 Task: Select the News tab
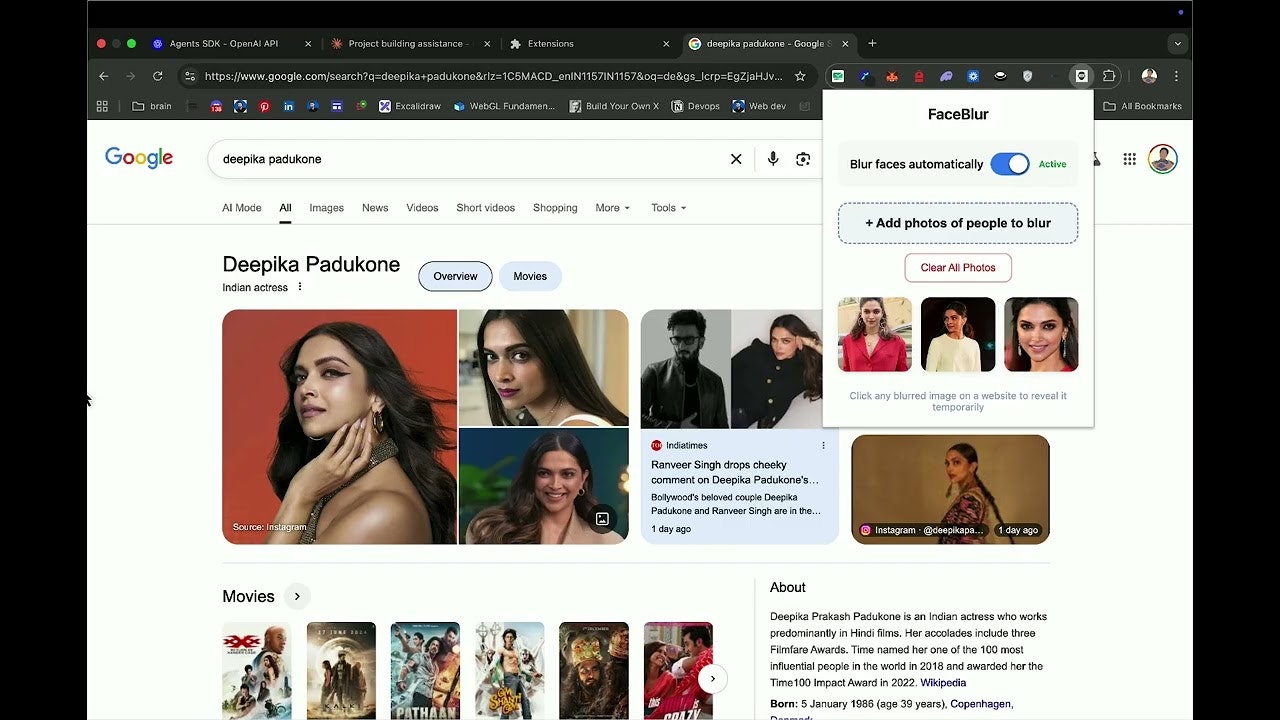pyautogui.click(x=375, y=208)
